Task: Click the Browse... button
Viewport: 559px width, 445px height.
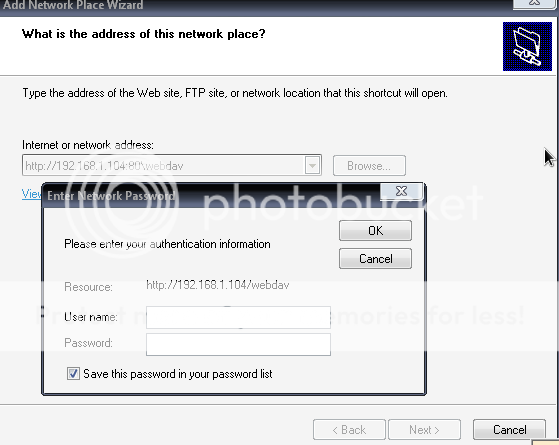Action: click(x=369, y=165)
